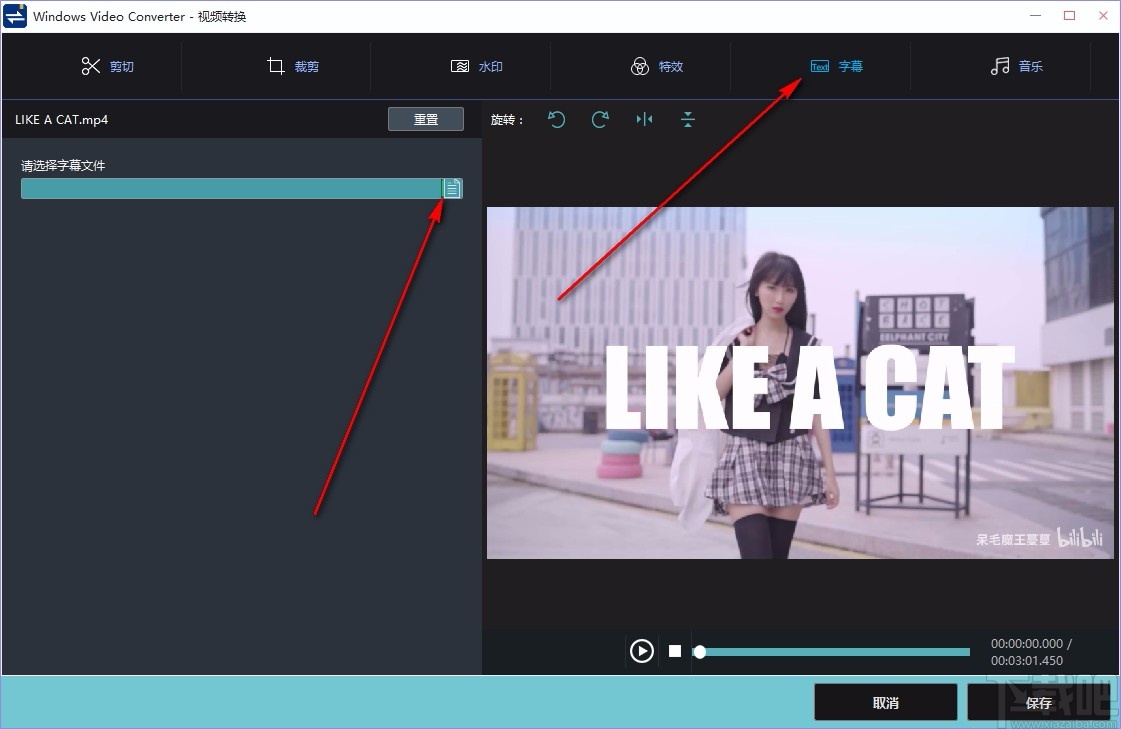Click the horizontal flip icon
Screen dimensions: 1121x729
pyautogui.click(x=644, y=119)
